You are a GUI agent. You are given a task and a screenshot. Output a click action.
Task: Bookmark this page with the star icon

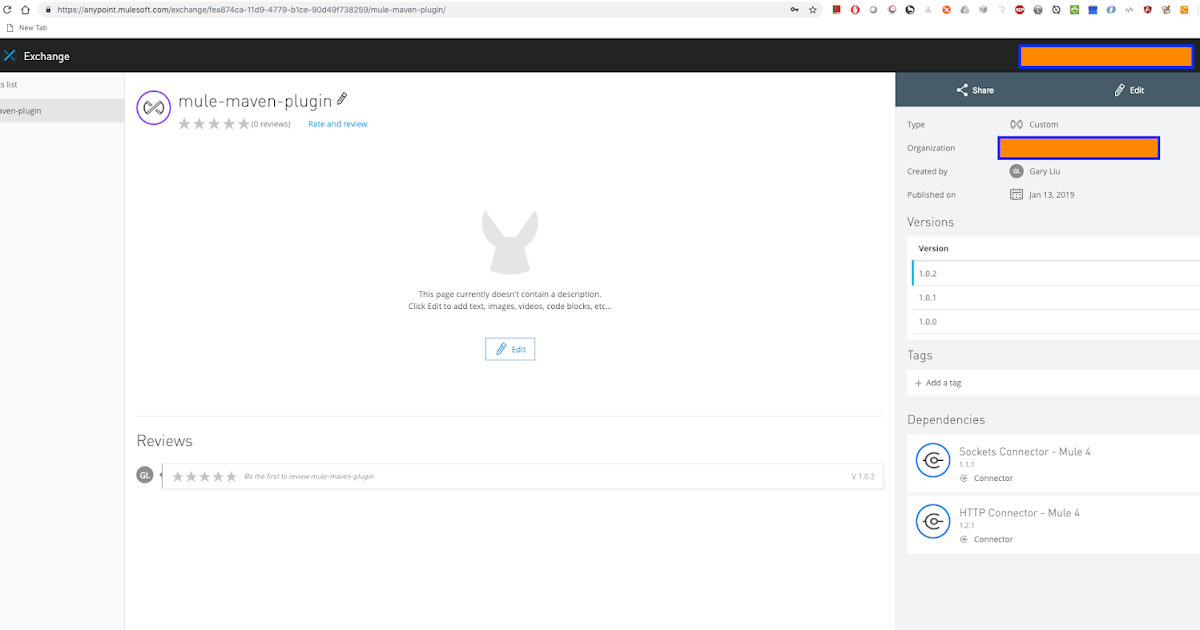click(x=813, y=9)
